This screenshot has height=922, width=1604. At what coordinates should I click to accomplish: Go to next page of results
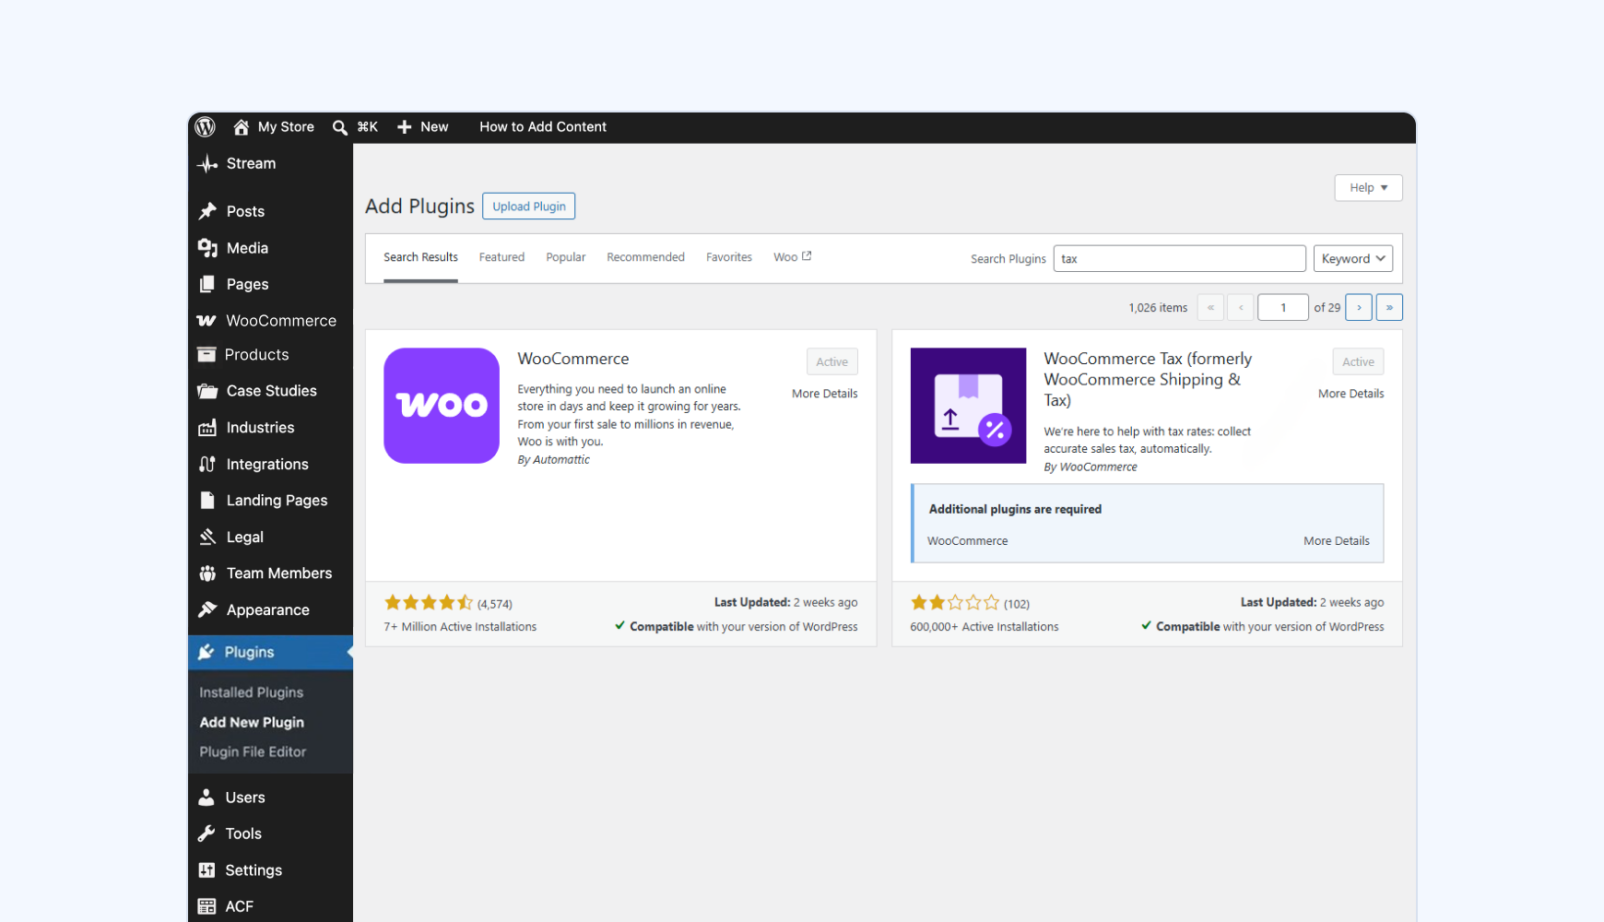(1358, 308)
